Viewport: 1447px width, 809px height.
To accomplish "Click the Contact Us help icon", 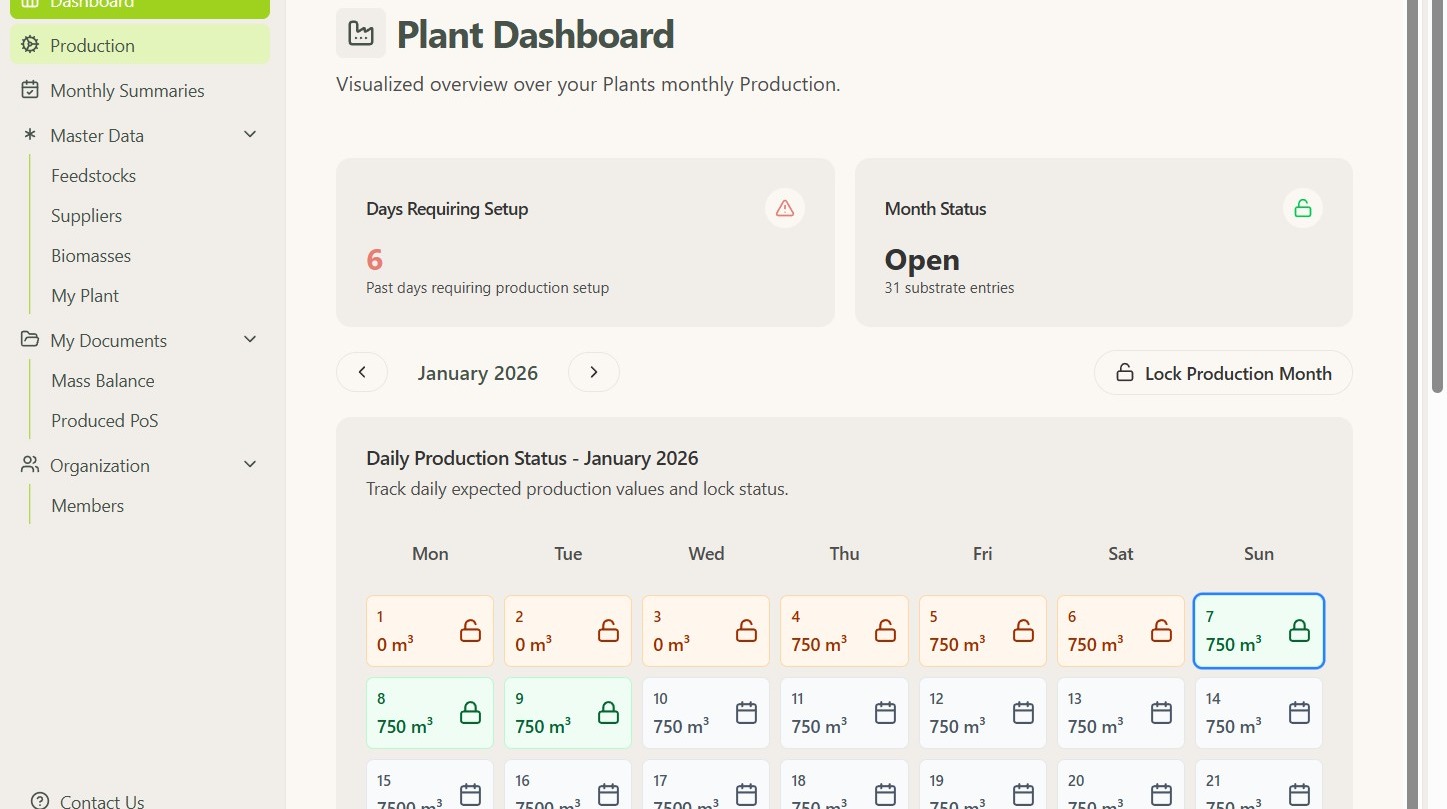I will click(x=40, y=800).
